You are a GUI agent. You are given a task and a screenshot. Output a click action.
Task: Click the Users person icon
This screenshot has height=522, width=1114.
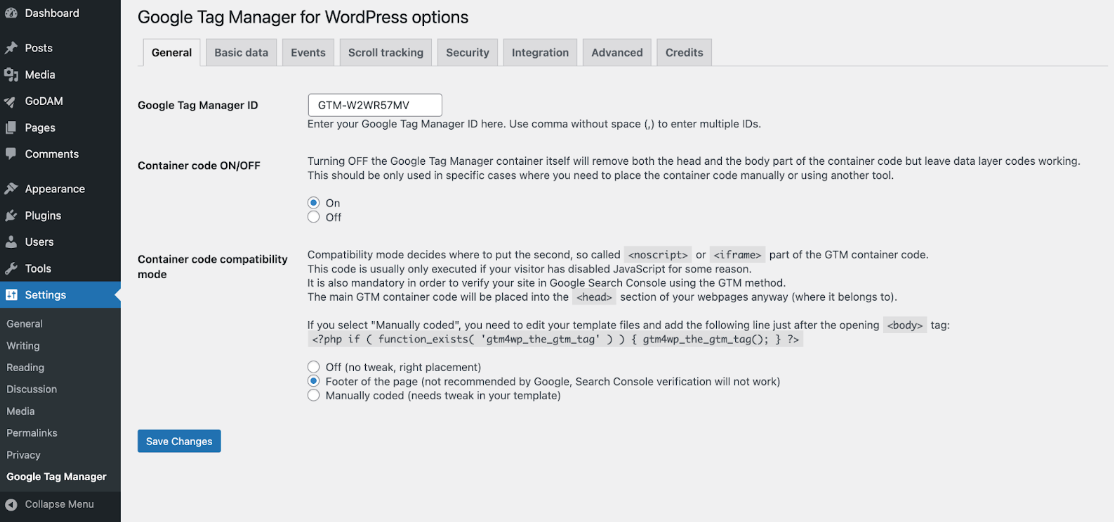point(11,242)
